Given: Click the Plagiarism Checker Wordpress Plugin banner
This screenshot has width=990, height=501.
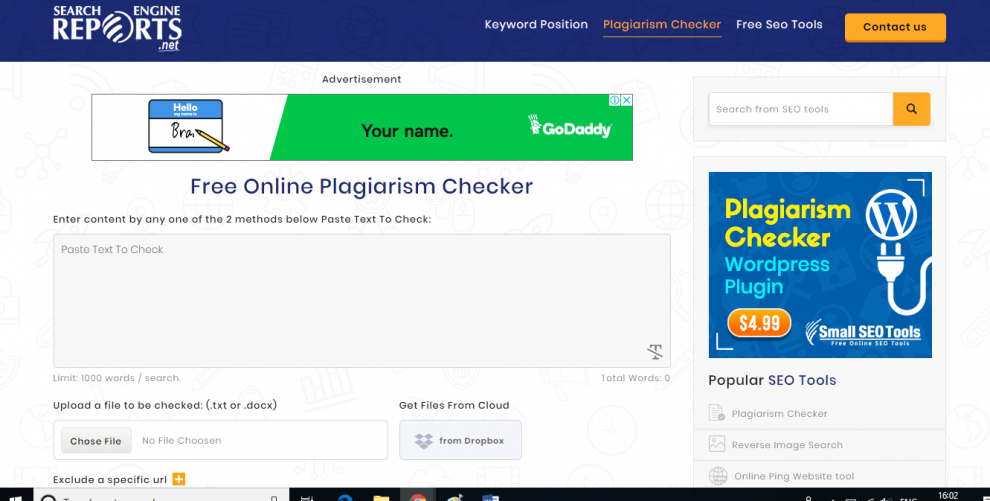Looking at the screenshot, I should pos(820,265).
